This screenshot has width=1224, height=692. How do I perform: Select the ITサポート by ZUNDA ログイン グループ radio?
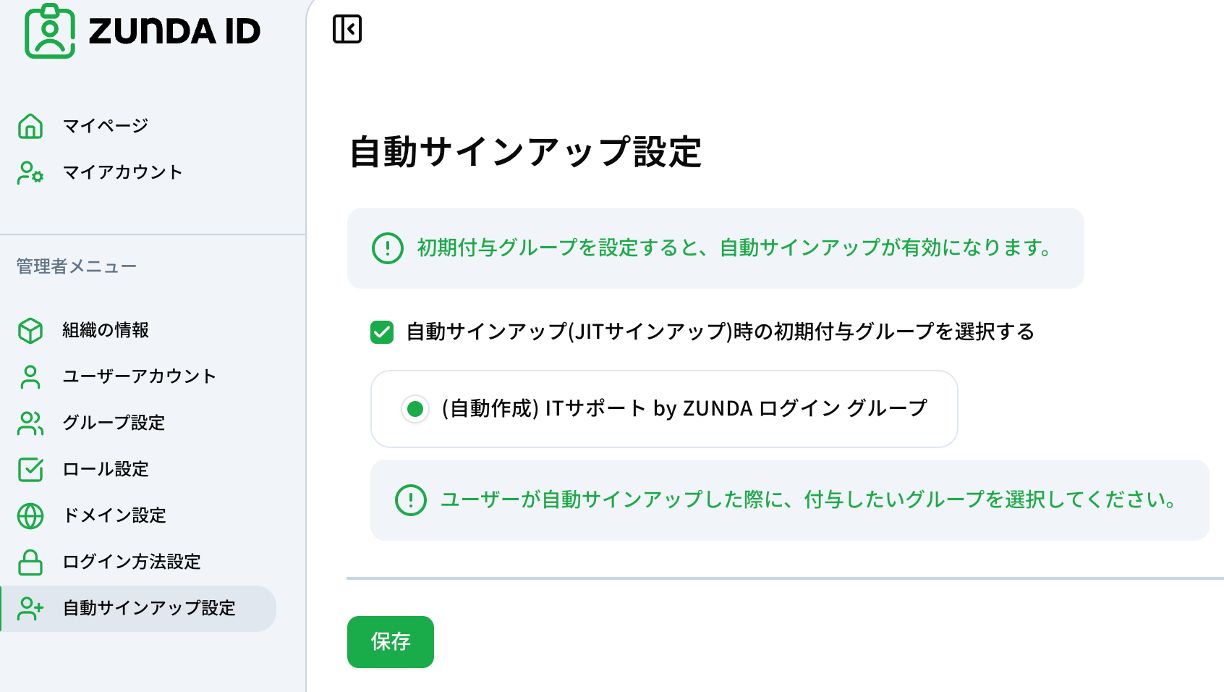tap(415, 409)
